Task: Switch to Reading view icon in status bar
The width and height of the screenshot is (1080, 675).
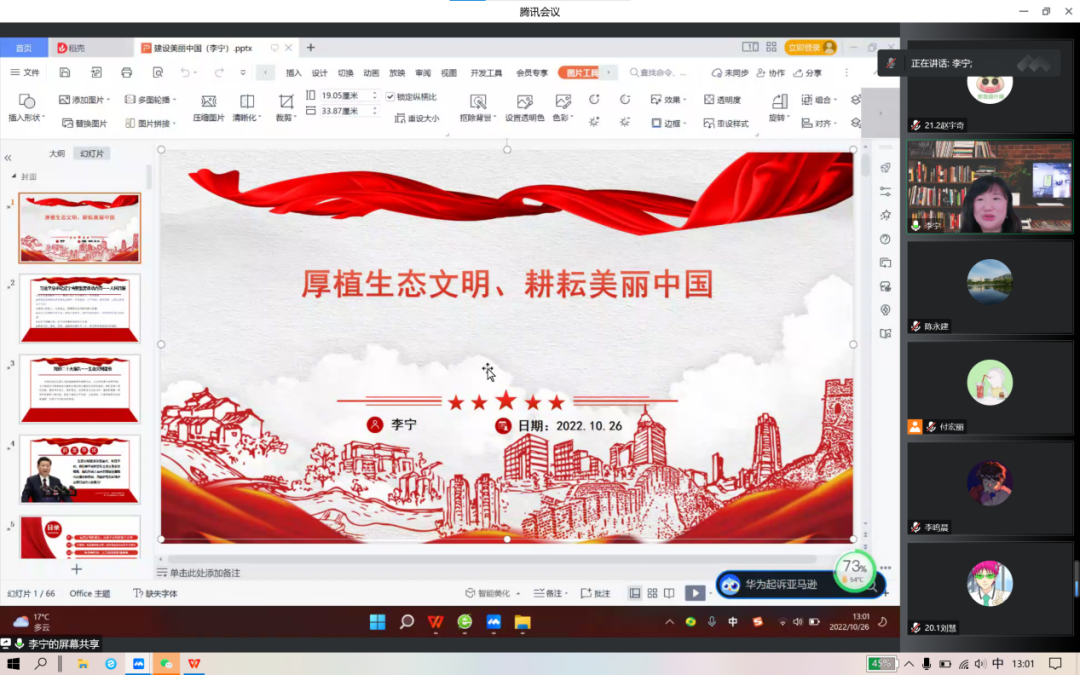Action: pos(669,593)
